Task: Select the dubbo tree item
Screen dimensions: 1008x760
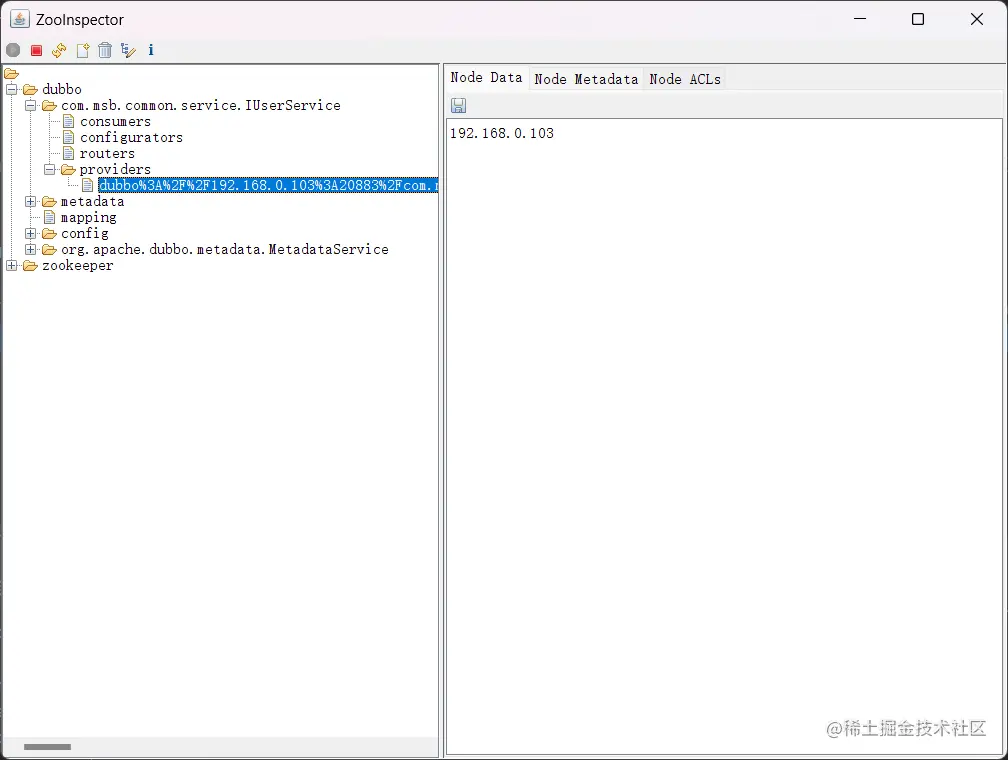Action: coord(62,89)
